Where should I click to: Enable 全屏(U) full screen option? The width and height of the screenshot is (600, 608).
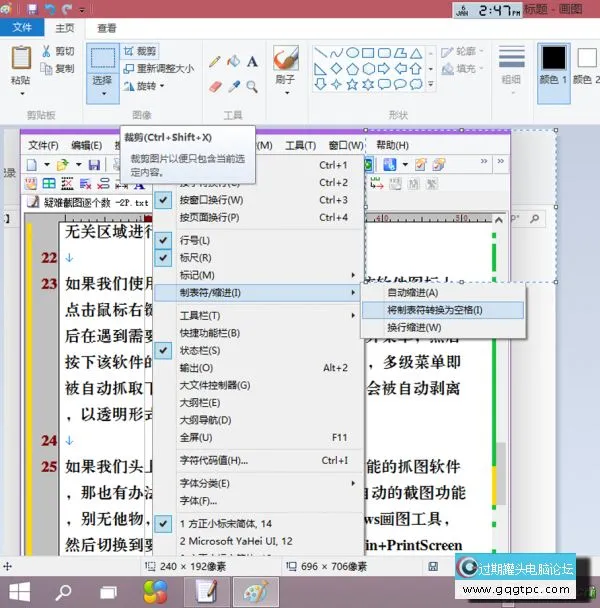(x=259, y=437)
